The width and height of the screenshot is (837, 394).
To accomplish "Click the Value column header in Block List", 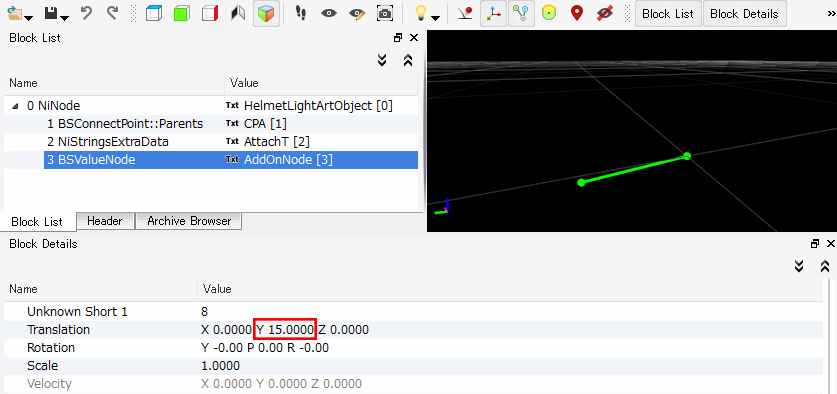I will [x=321, y=83].
